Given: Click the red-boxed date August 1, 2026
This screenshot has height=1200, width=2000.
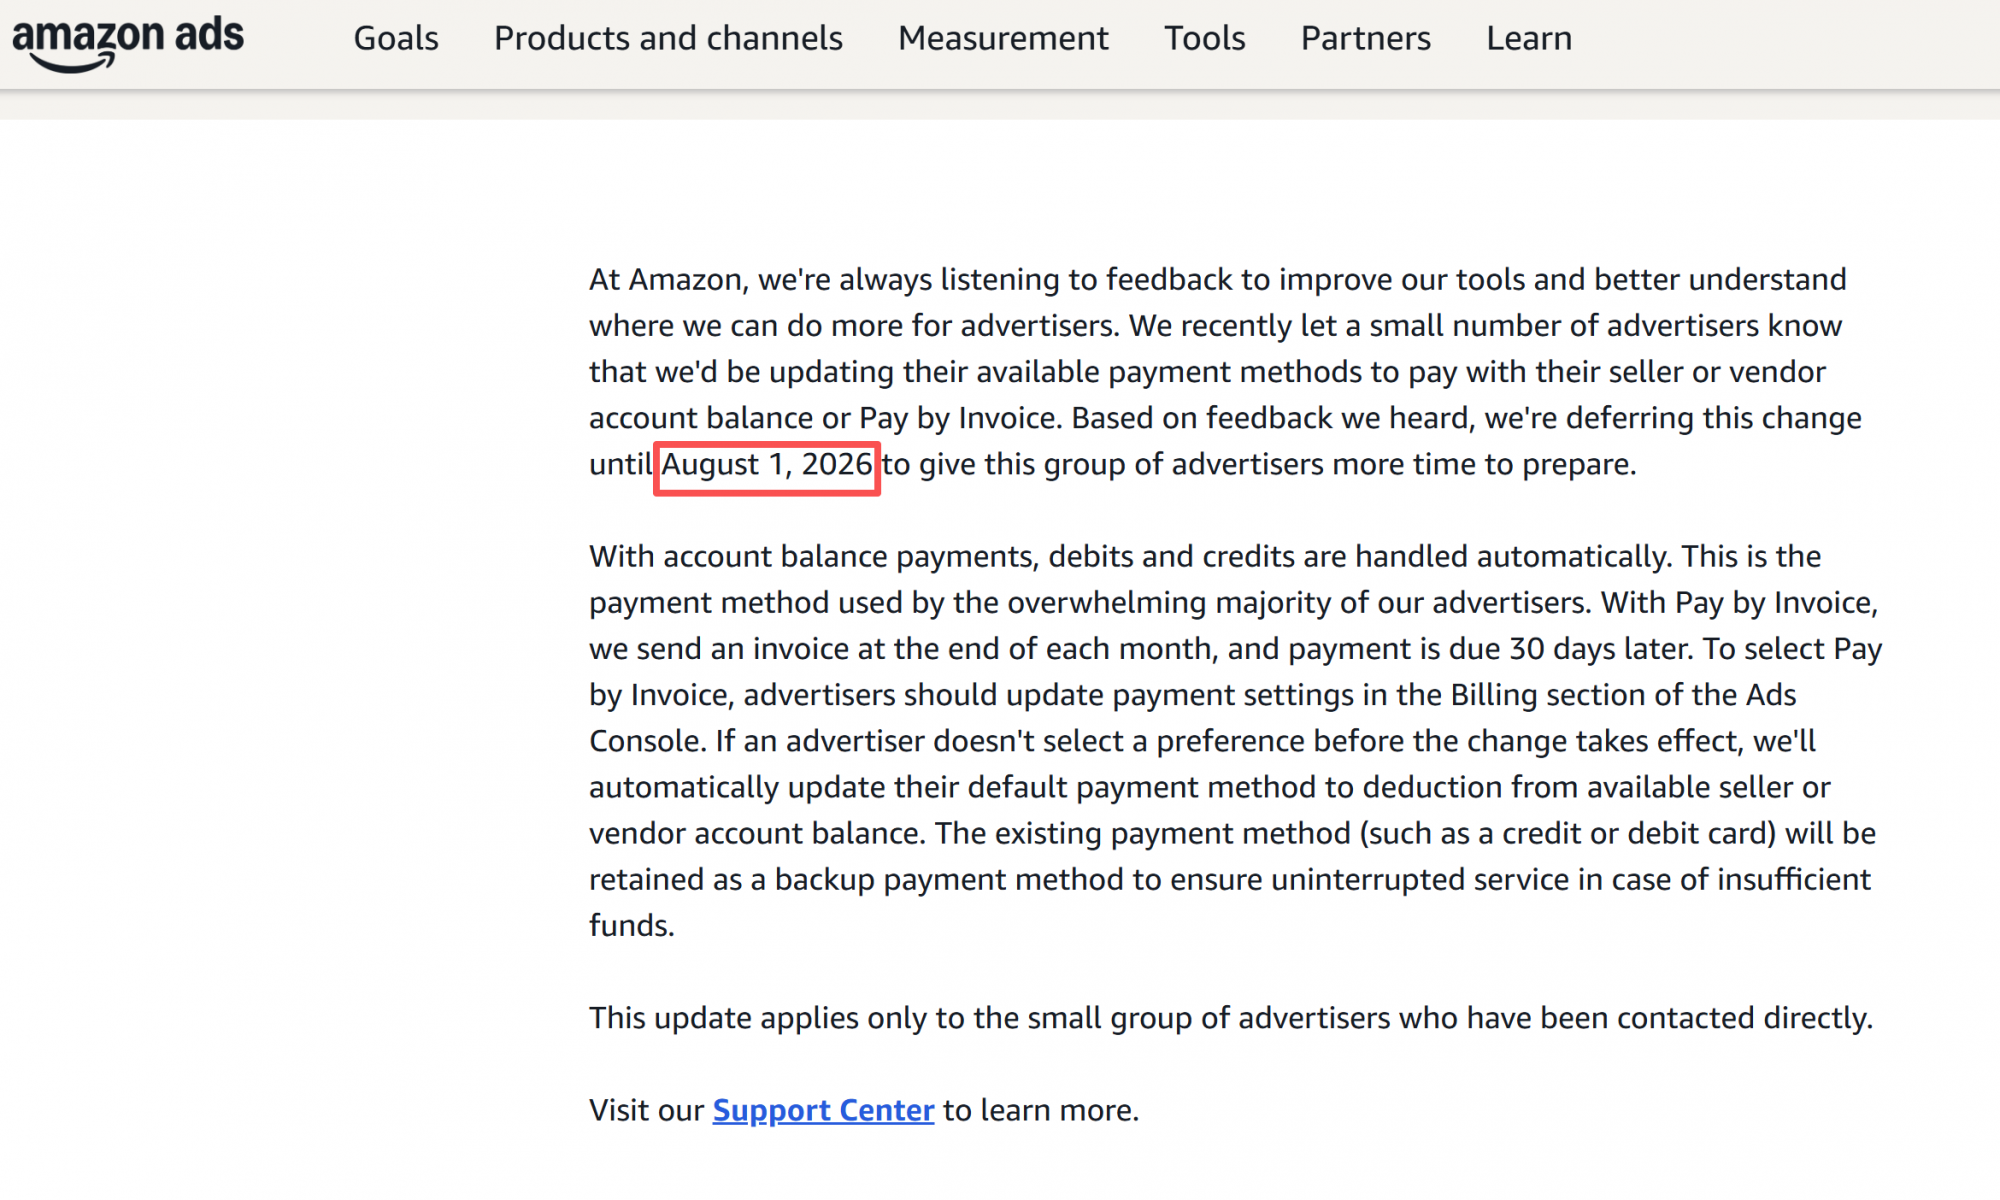Looking at the screenshot, I should pyautogui.click(x=767, y=465).
